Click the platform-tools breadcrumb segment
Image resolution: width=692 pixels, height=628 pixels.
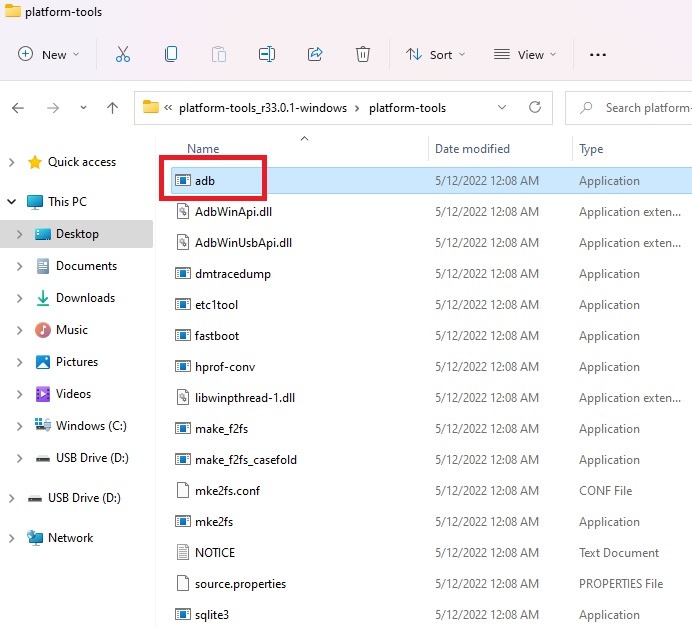(x=407, y=108)
